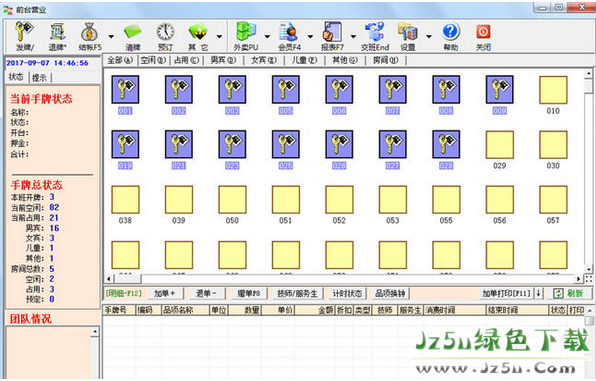Expand dropdown arrow next to 结帐F5
This screenshot has height=381, width=596.
(111, 37)
